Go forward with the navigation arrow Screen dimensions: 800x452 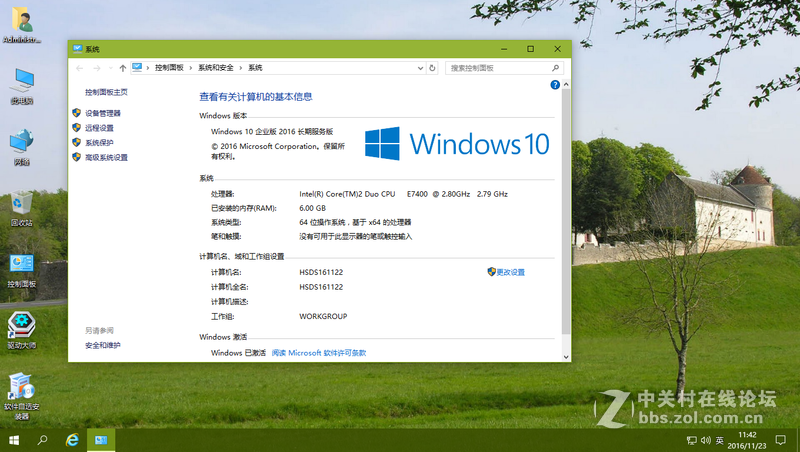[96, 68]
